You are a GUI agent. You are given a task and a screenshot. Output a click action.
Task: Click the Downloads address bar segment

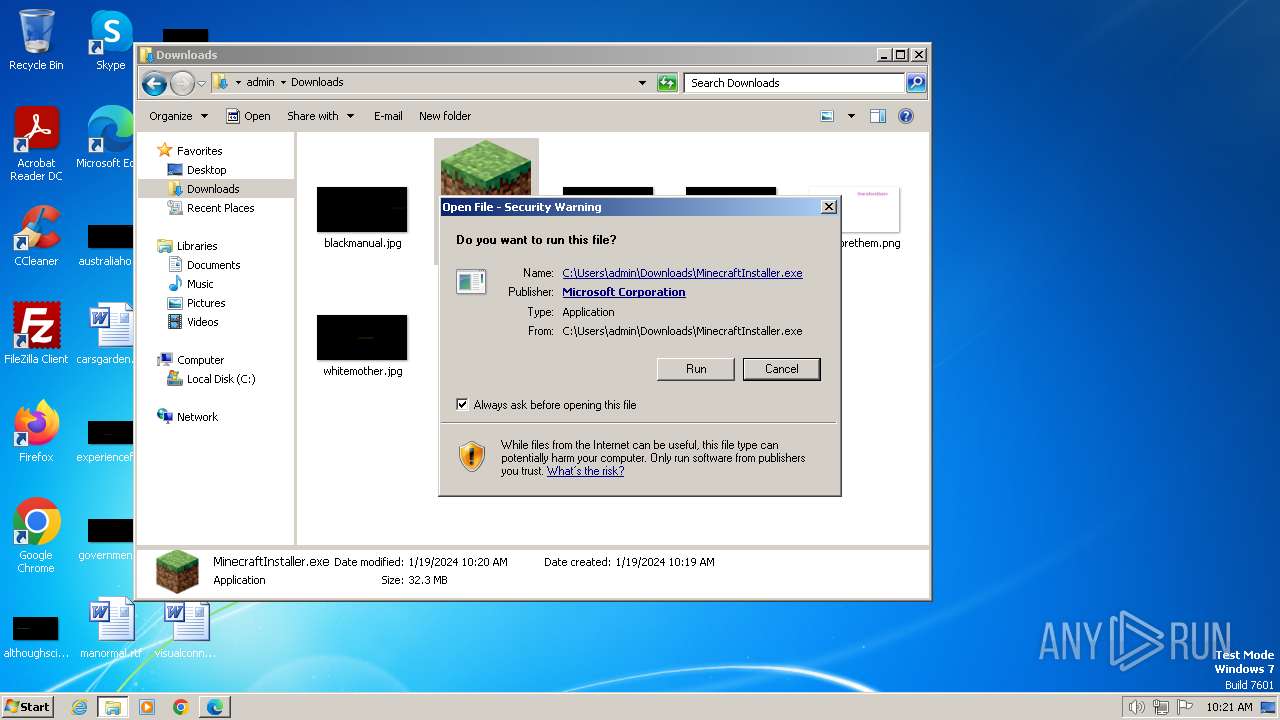coord(317,83)
